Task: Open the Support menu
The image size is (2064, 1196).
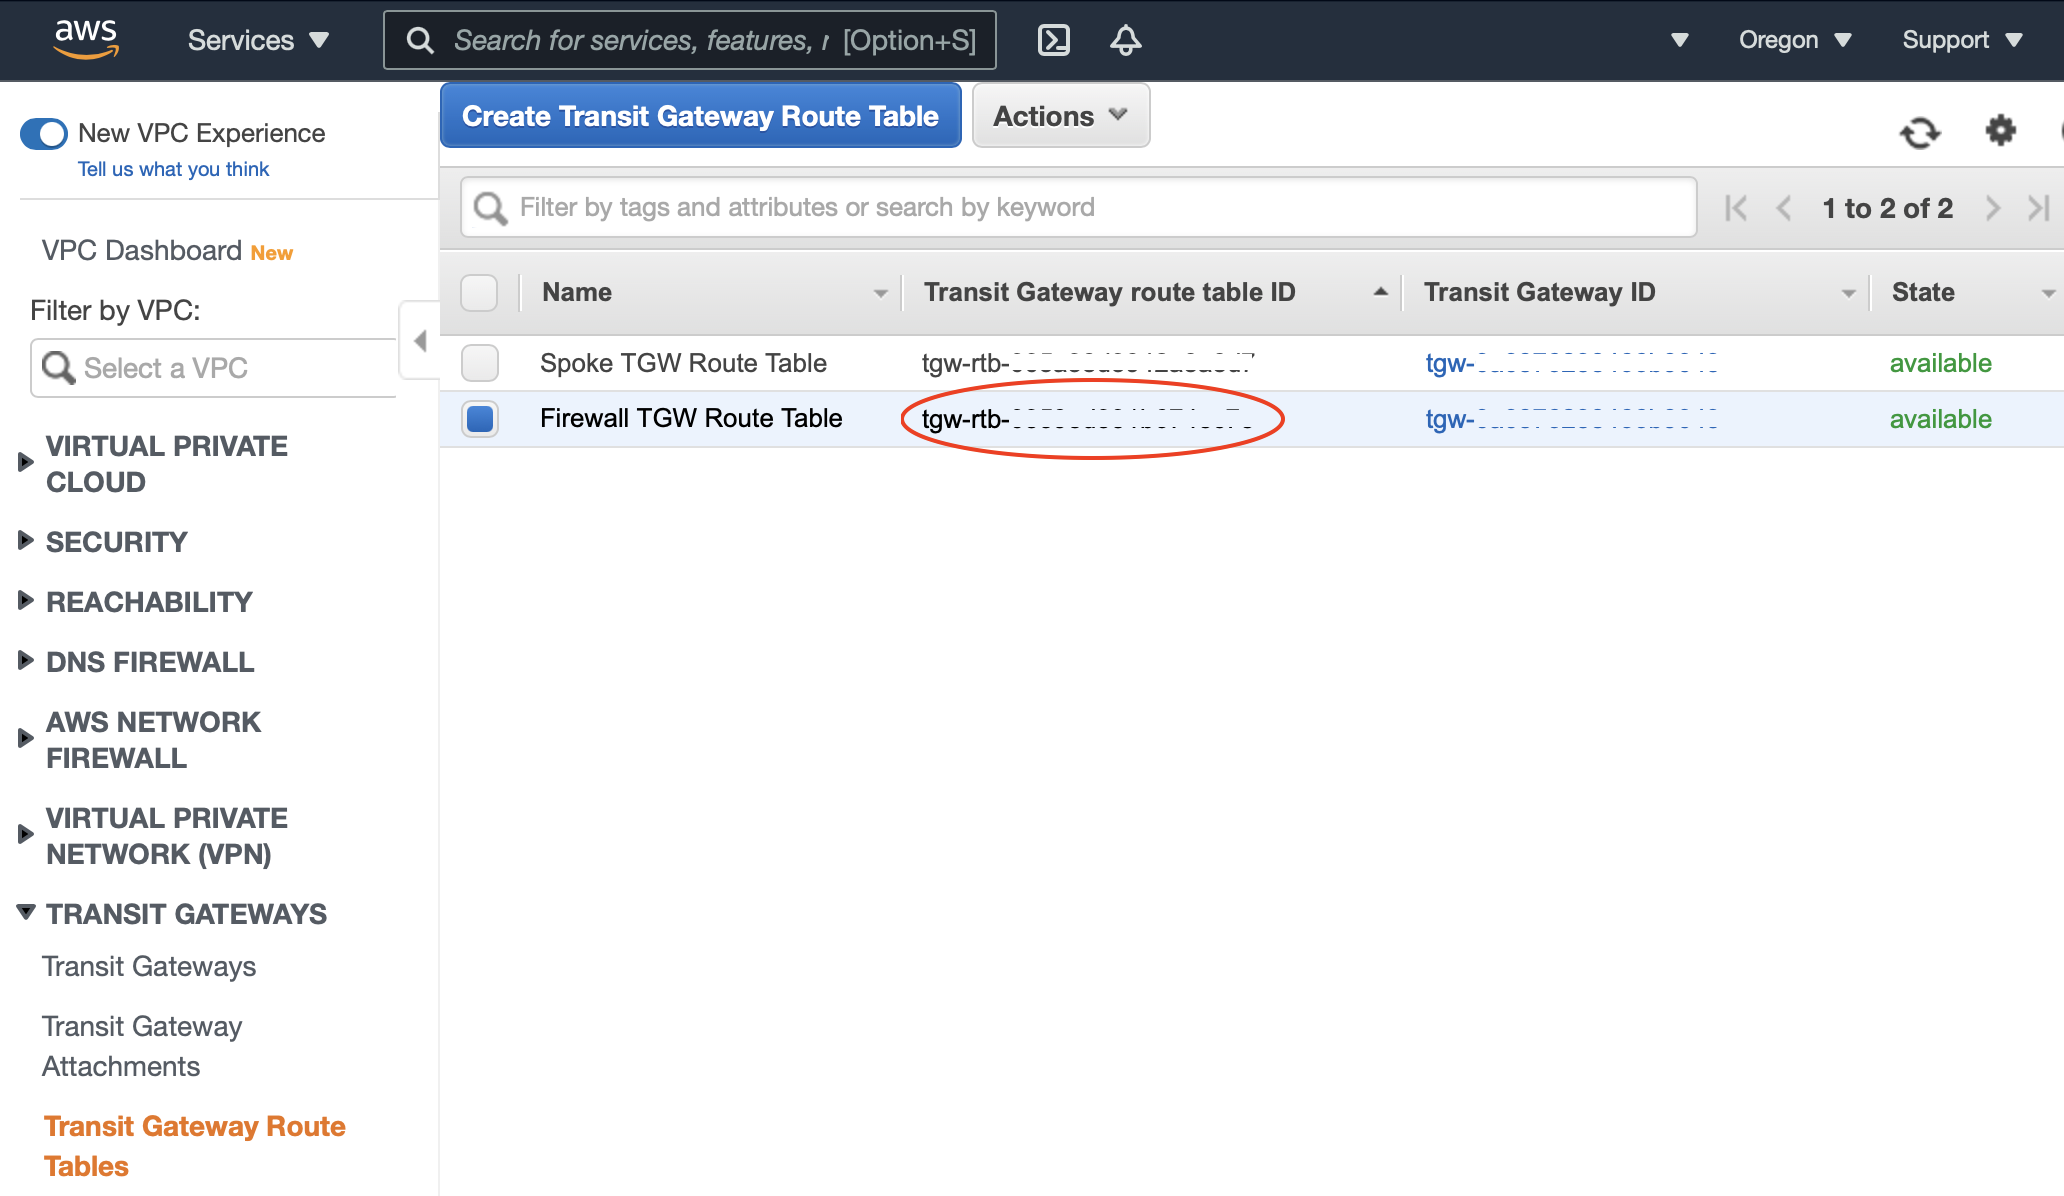Action: tap(1961, 40)
